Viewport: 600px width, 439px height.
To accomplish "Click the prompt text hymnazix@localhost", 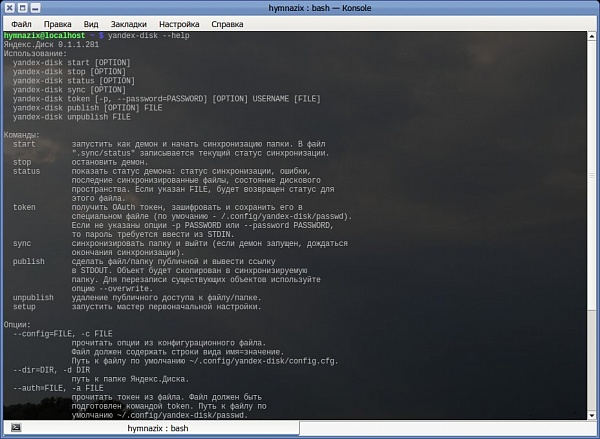I will (44, 36).
